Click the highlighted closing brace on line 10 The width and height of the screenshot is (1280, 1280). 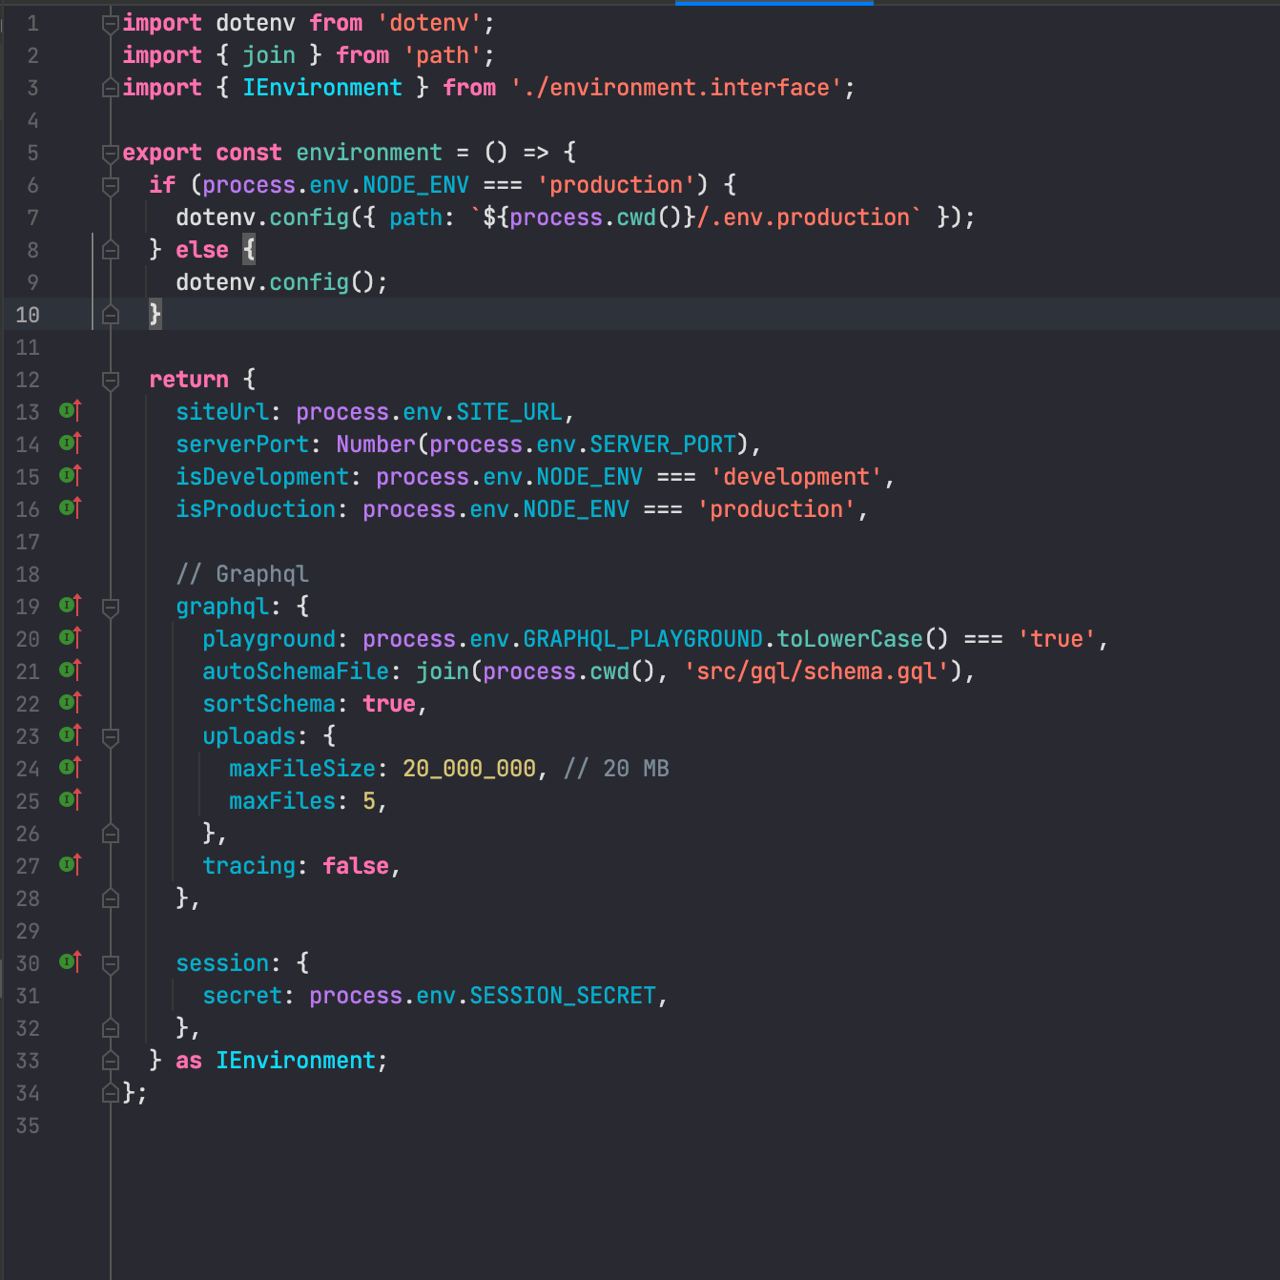(x=155, y=315)
